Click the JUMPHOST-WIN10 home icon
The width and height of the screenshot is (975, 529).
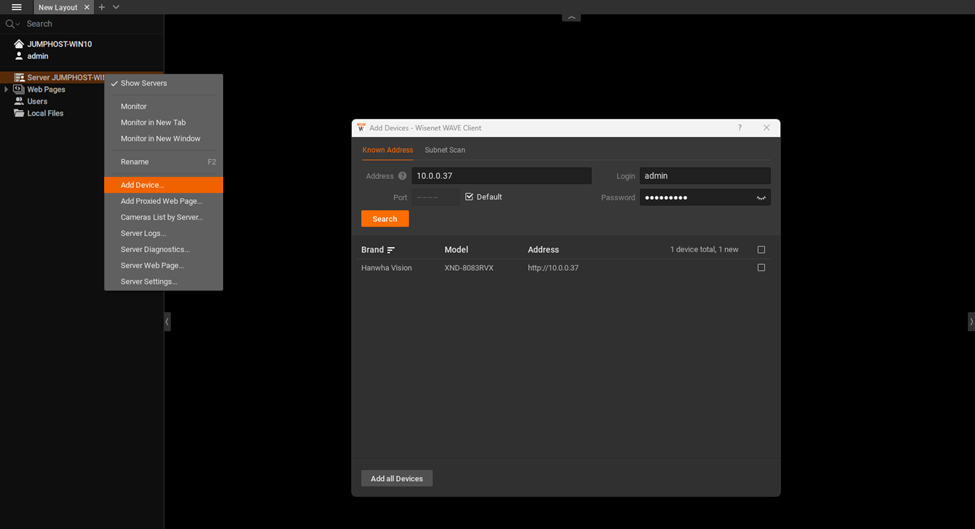(19, 44)
